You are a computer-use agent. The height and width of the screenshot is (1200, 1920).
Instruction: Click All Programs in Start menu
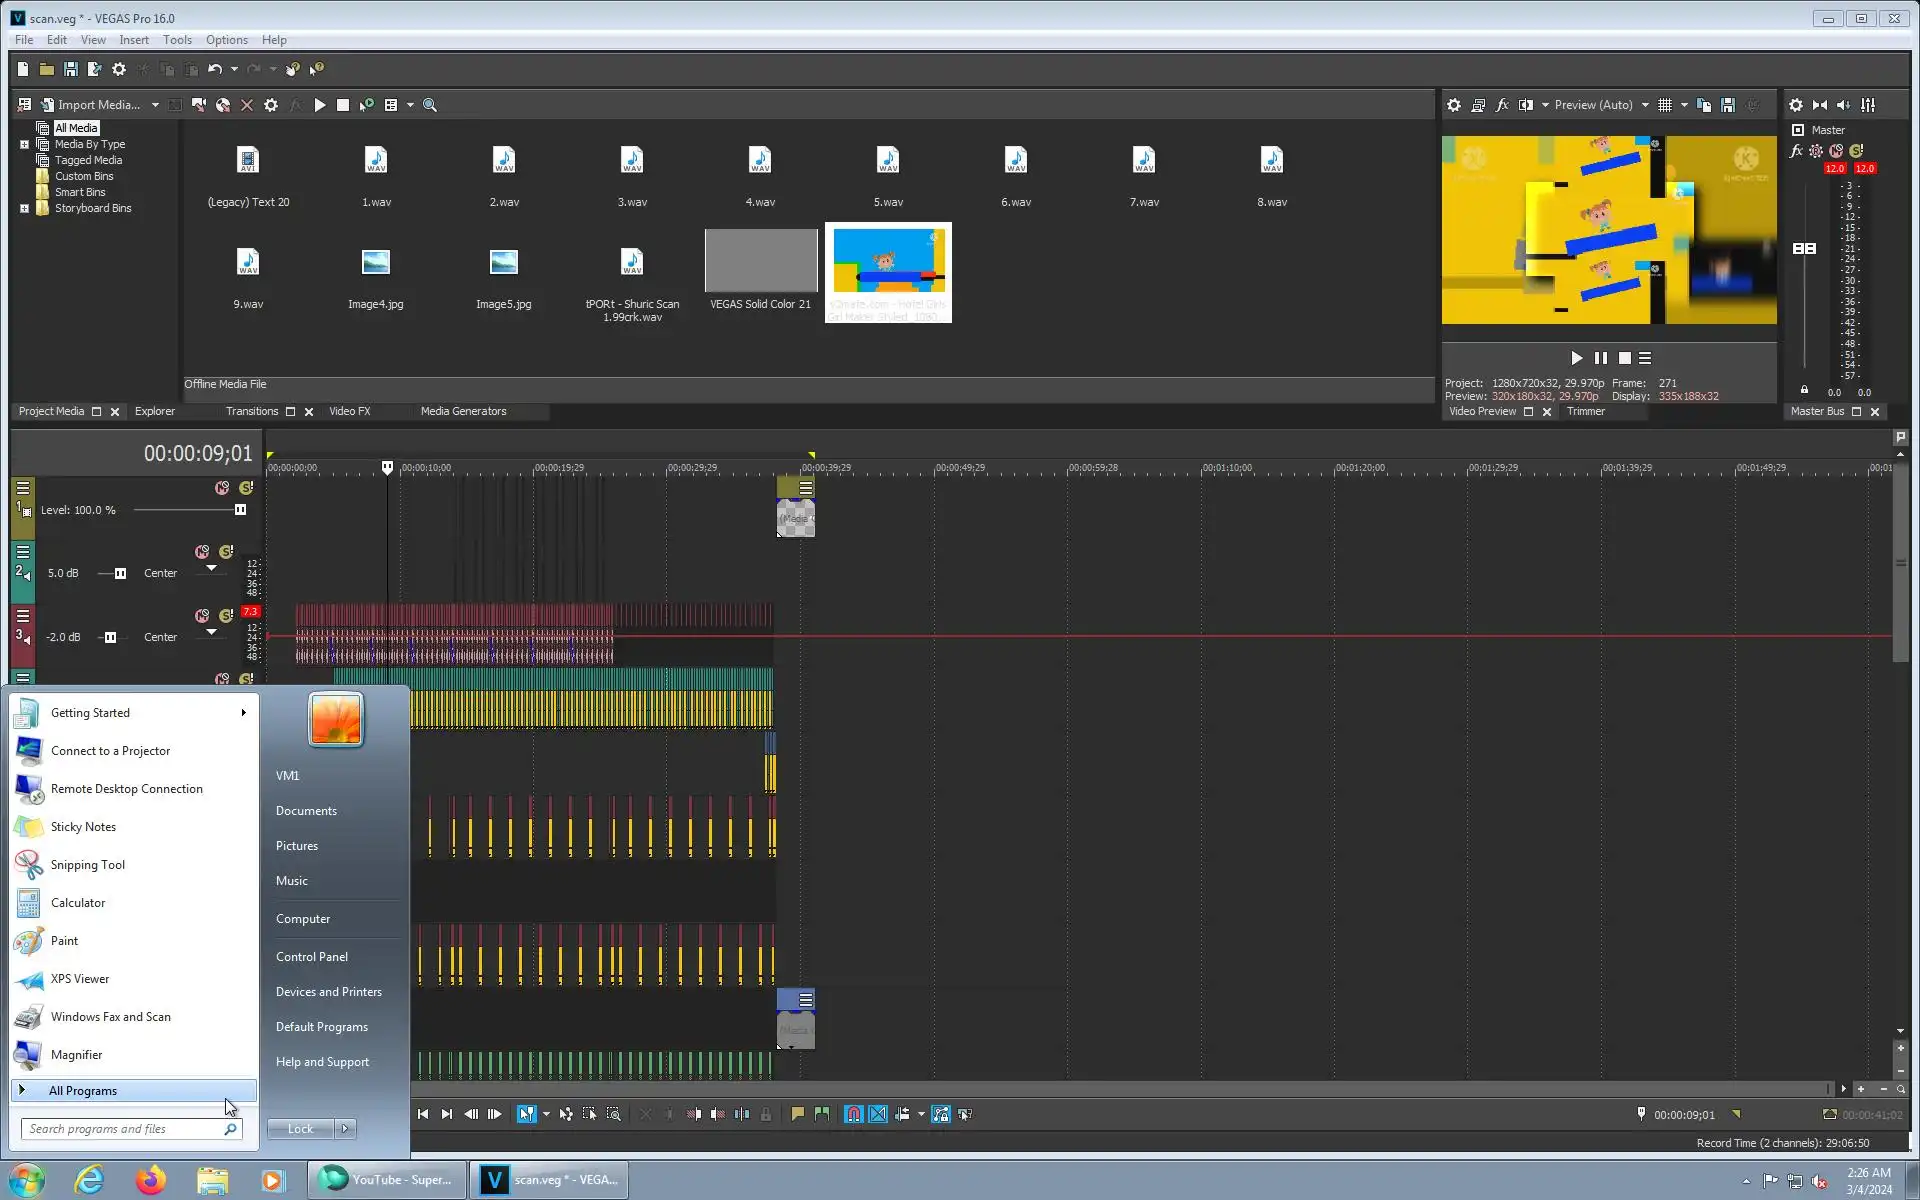[x=83, y=1091]
